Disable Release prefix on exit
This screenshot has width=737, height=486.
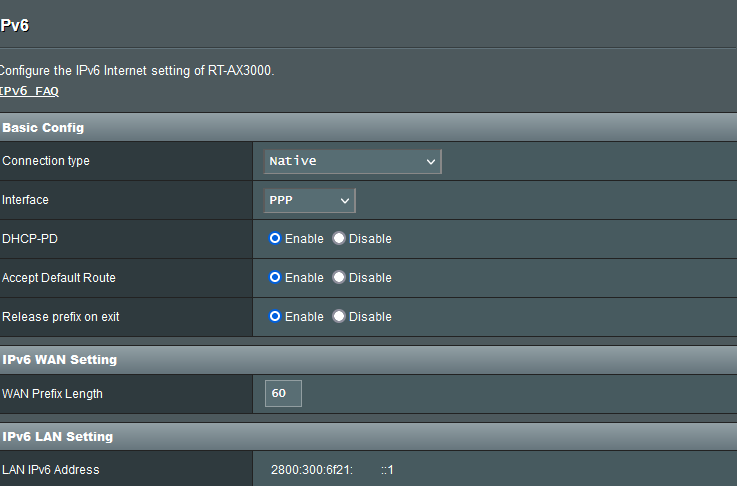[x=339, y=316]
